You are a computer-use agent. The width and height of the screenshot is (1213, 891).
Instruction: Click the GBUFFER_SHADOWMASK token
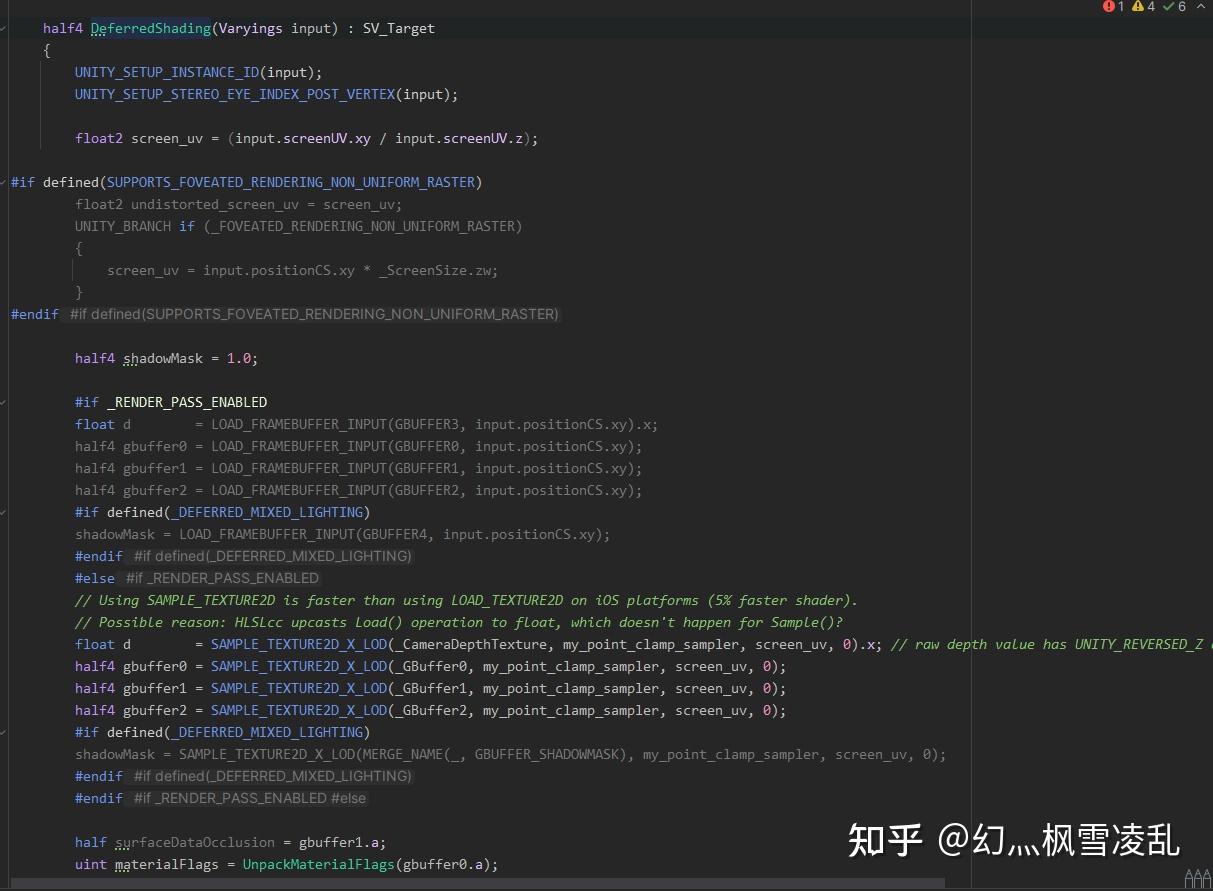(x=547, y=754)
